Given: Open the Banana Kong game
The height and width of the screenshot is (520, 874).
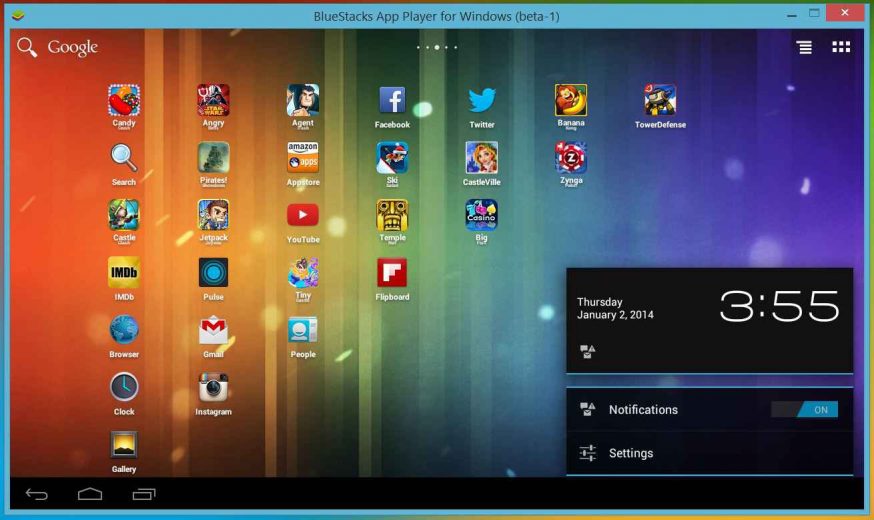Looking at the screenshot, I should click(x=571, y=100).
